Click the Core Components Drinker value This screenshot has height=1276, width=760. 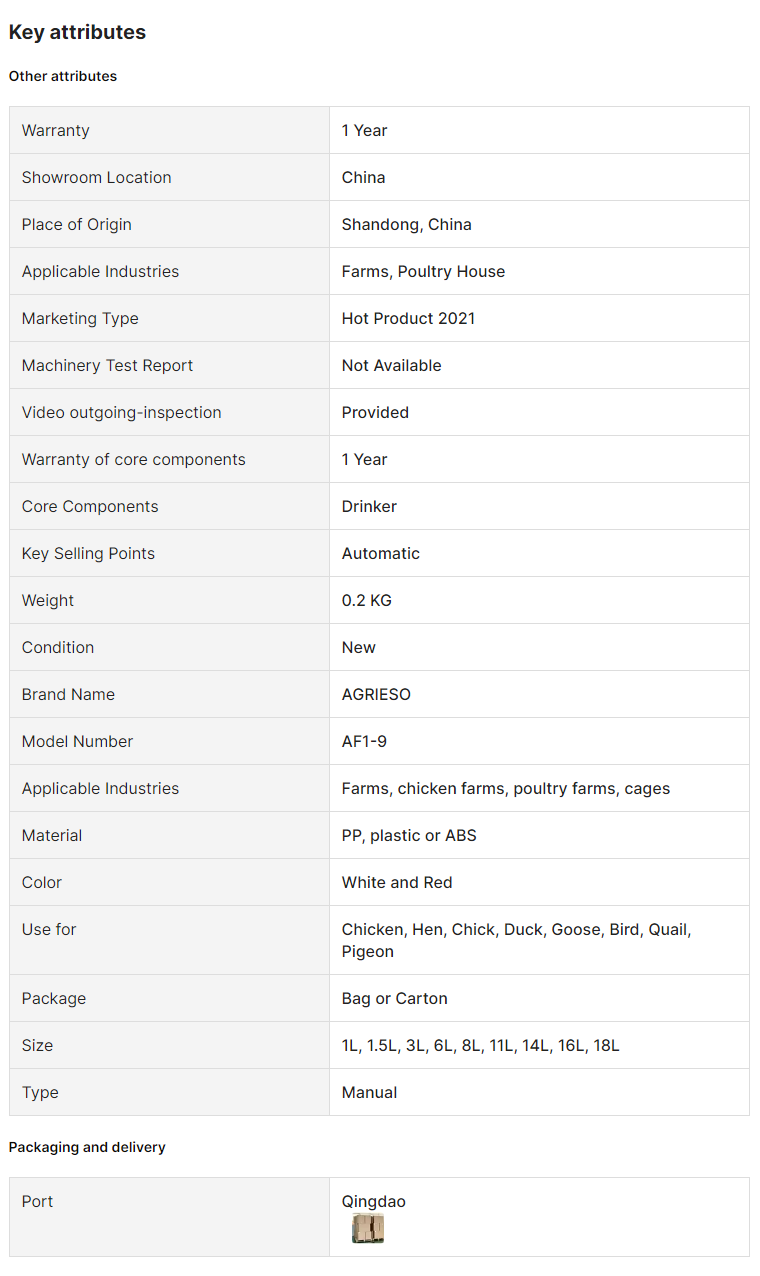point(369,506)
